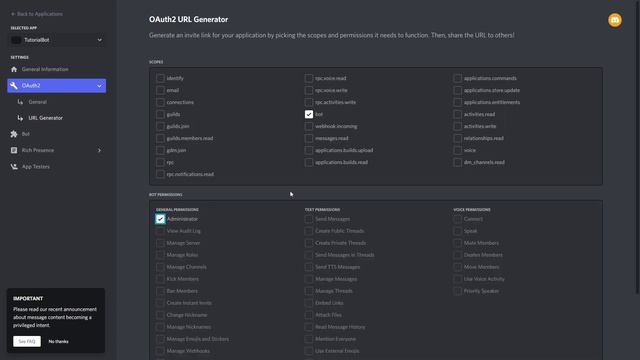Click the Bot puzzle piece icon

[x=14, y=134]
